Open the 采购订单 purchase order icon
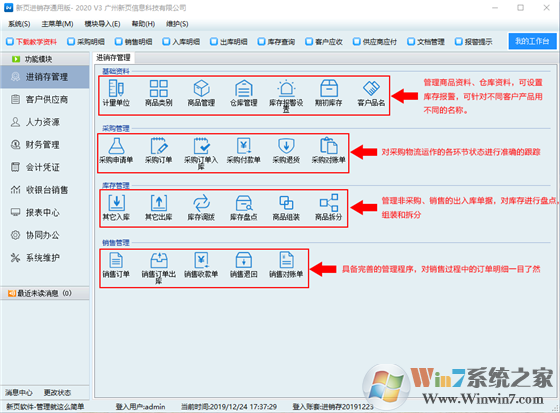The height and width of the screenshot is (413, 560). click(x=159, y=150)
